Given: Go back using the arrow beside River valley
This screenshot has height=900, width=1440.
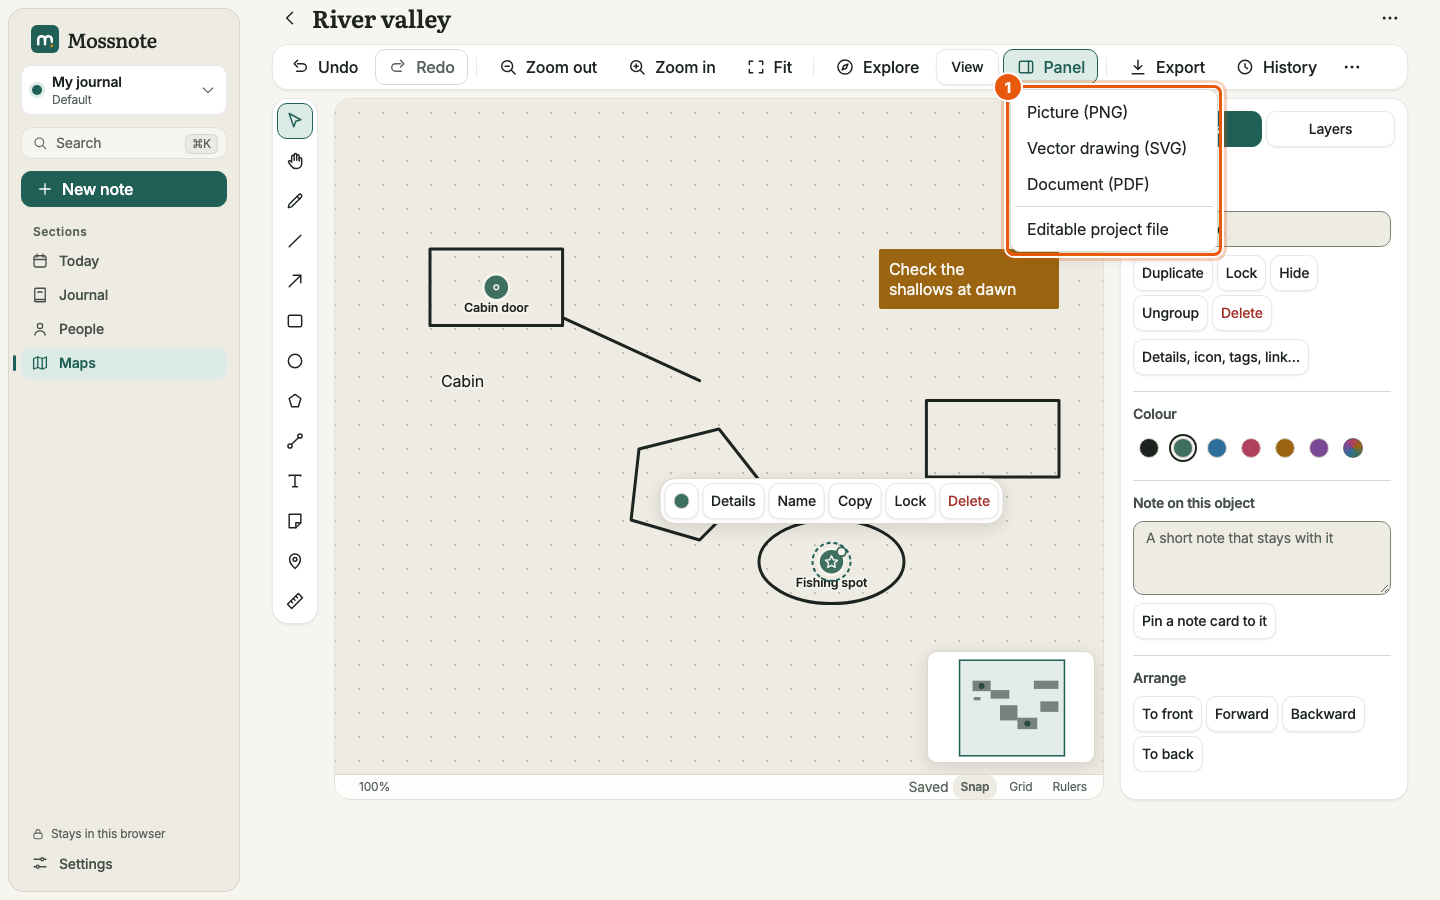Looking at the screenshot, I should [x=290, y=18].
